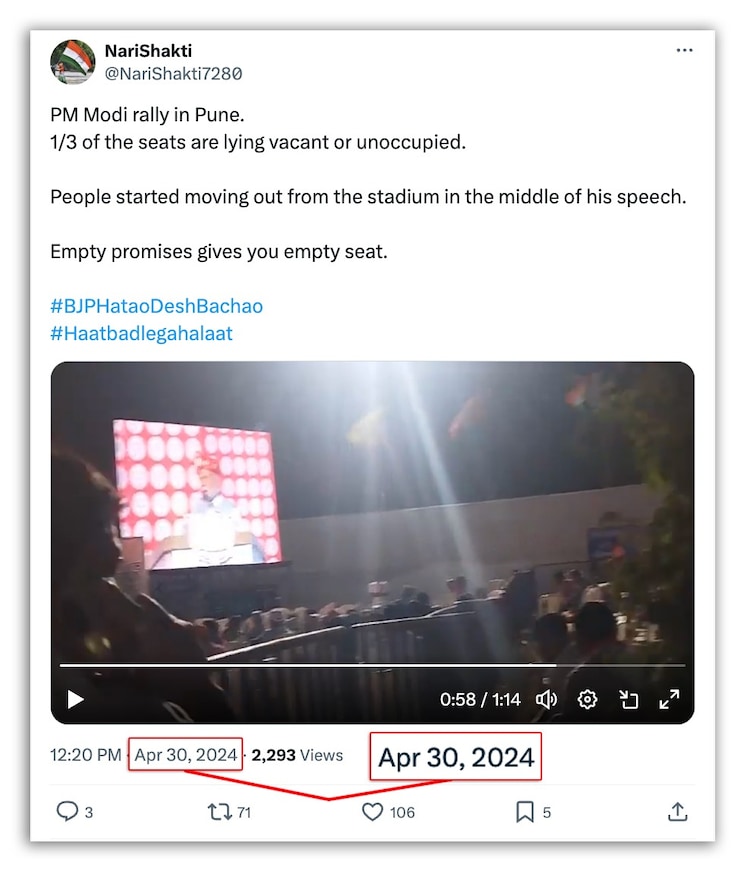Image resolution: width=750 pixels, height=874 pixels.
Task: Play the rally video
Action: [x=76, y=699]
